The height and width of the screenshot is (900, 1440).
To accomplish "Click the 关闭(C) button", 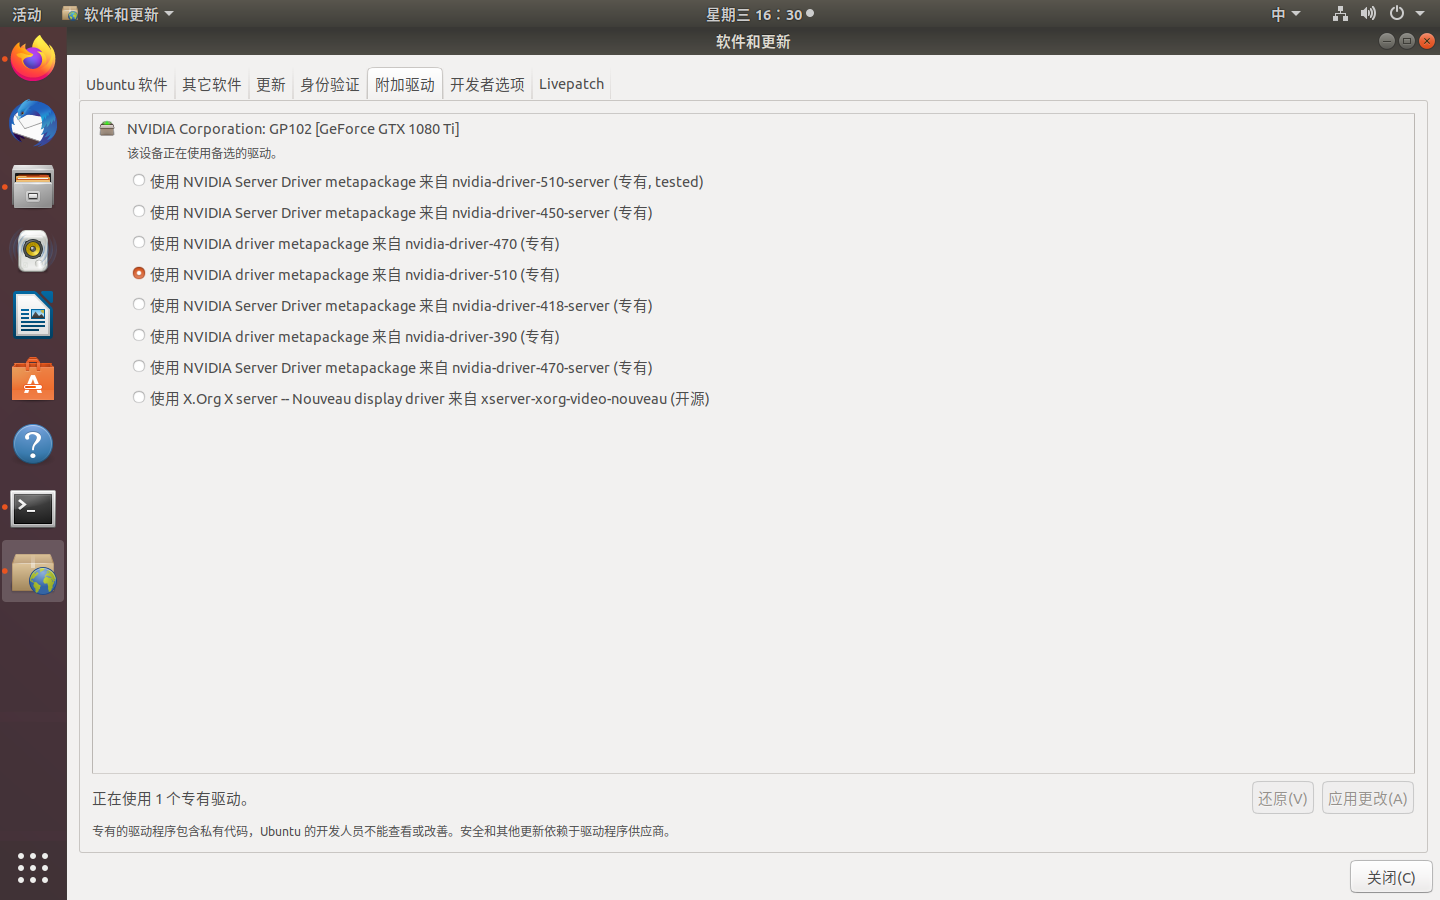I will 1391,877.
